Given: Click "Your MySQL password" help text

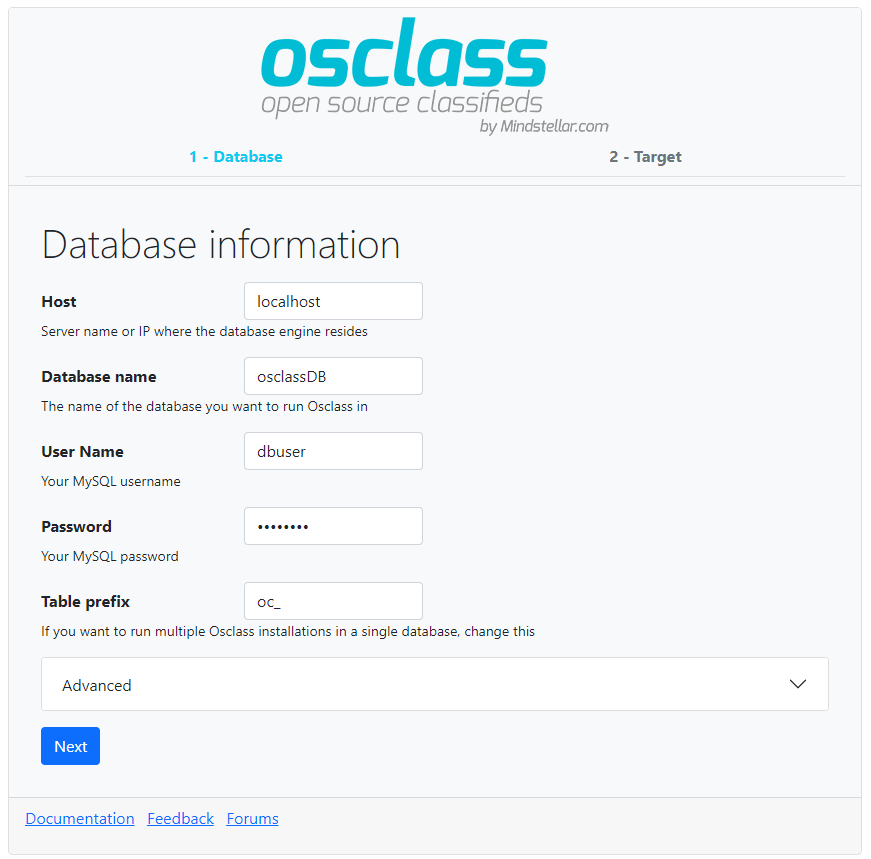Looking at the screenshot, I should point(110,557).
